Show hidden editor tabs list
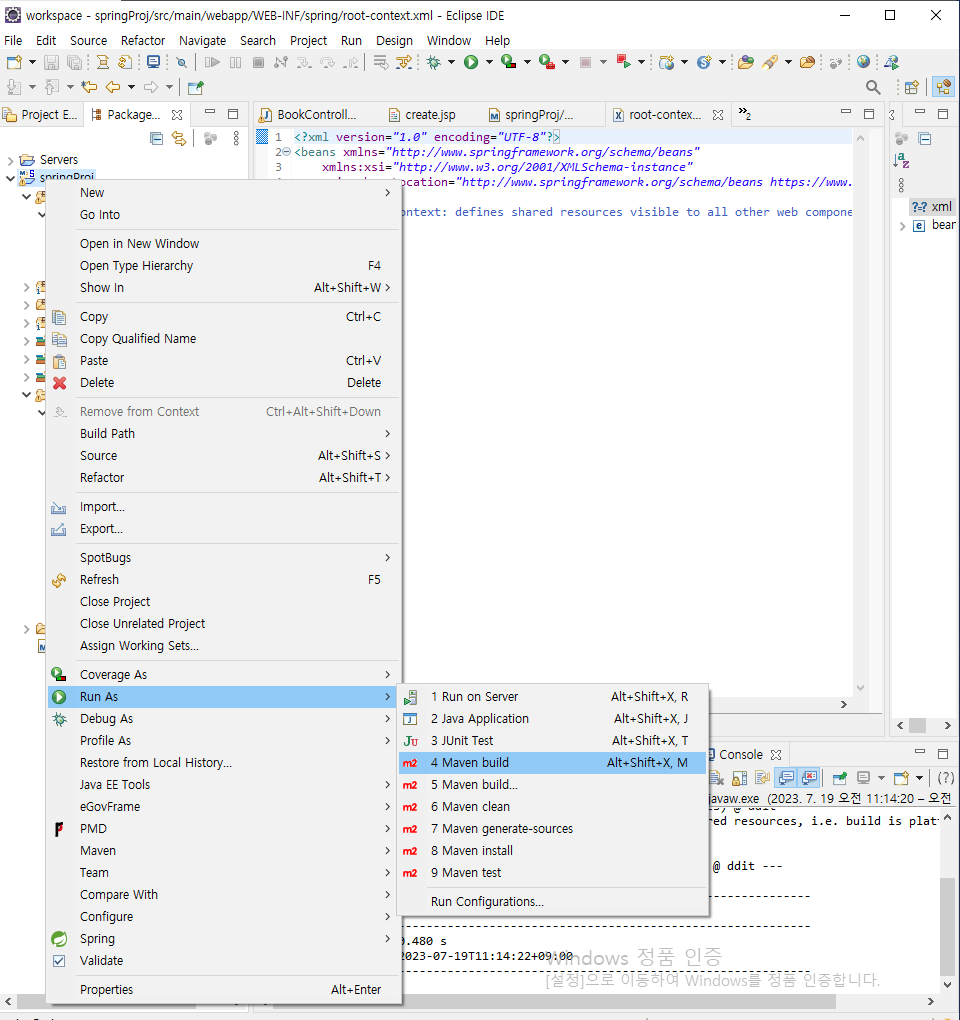The height and width of the screenshot is (1020, 960). pyautogui.click(x=745, y=114)
